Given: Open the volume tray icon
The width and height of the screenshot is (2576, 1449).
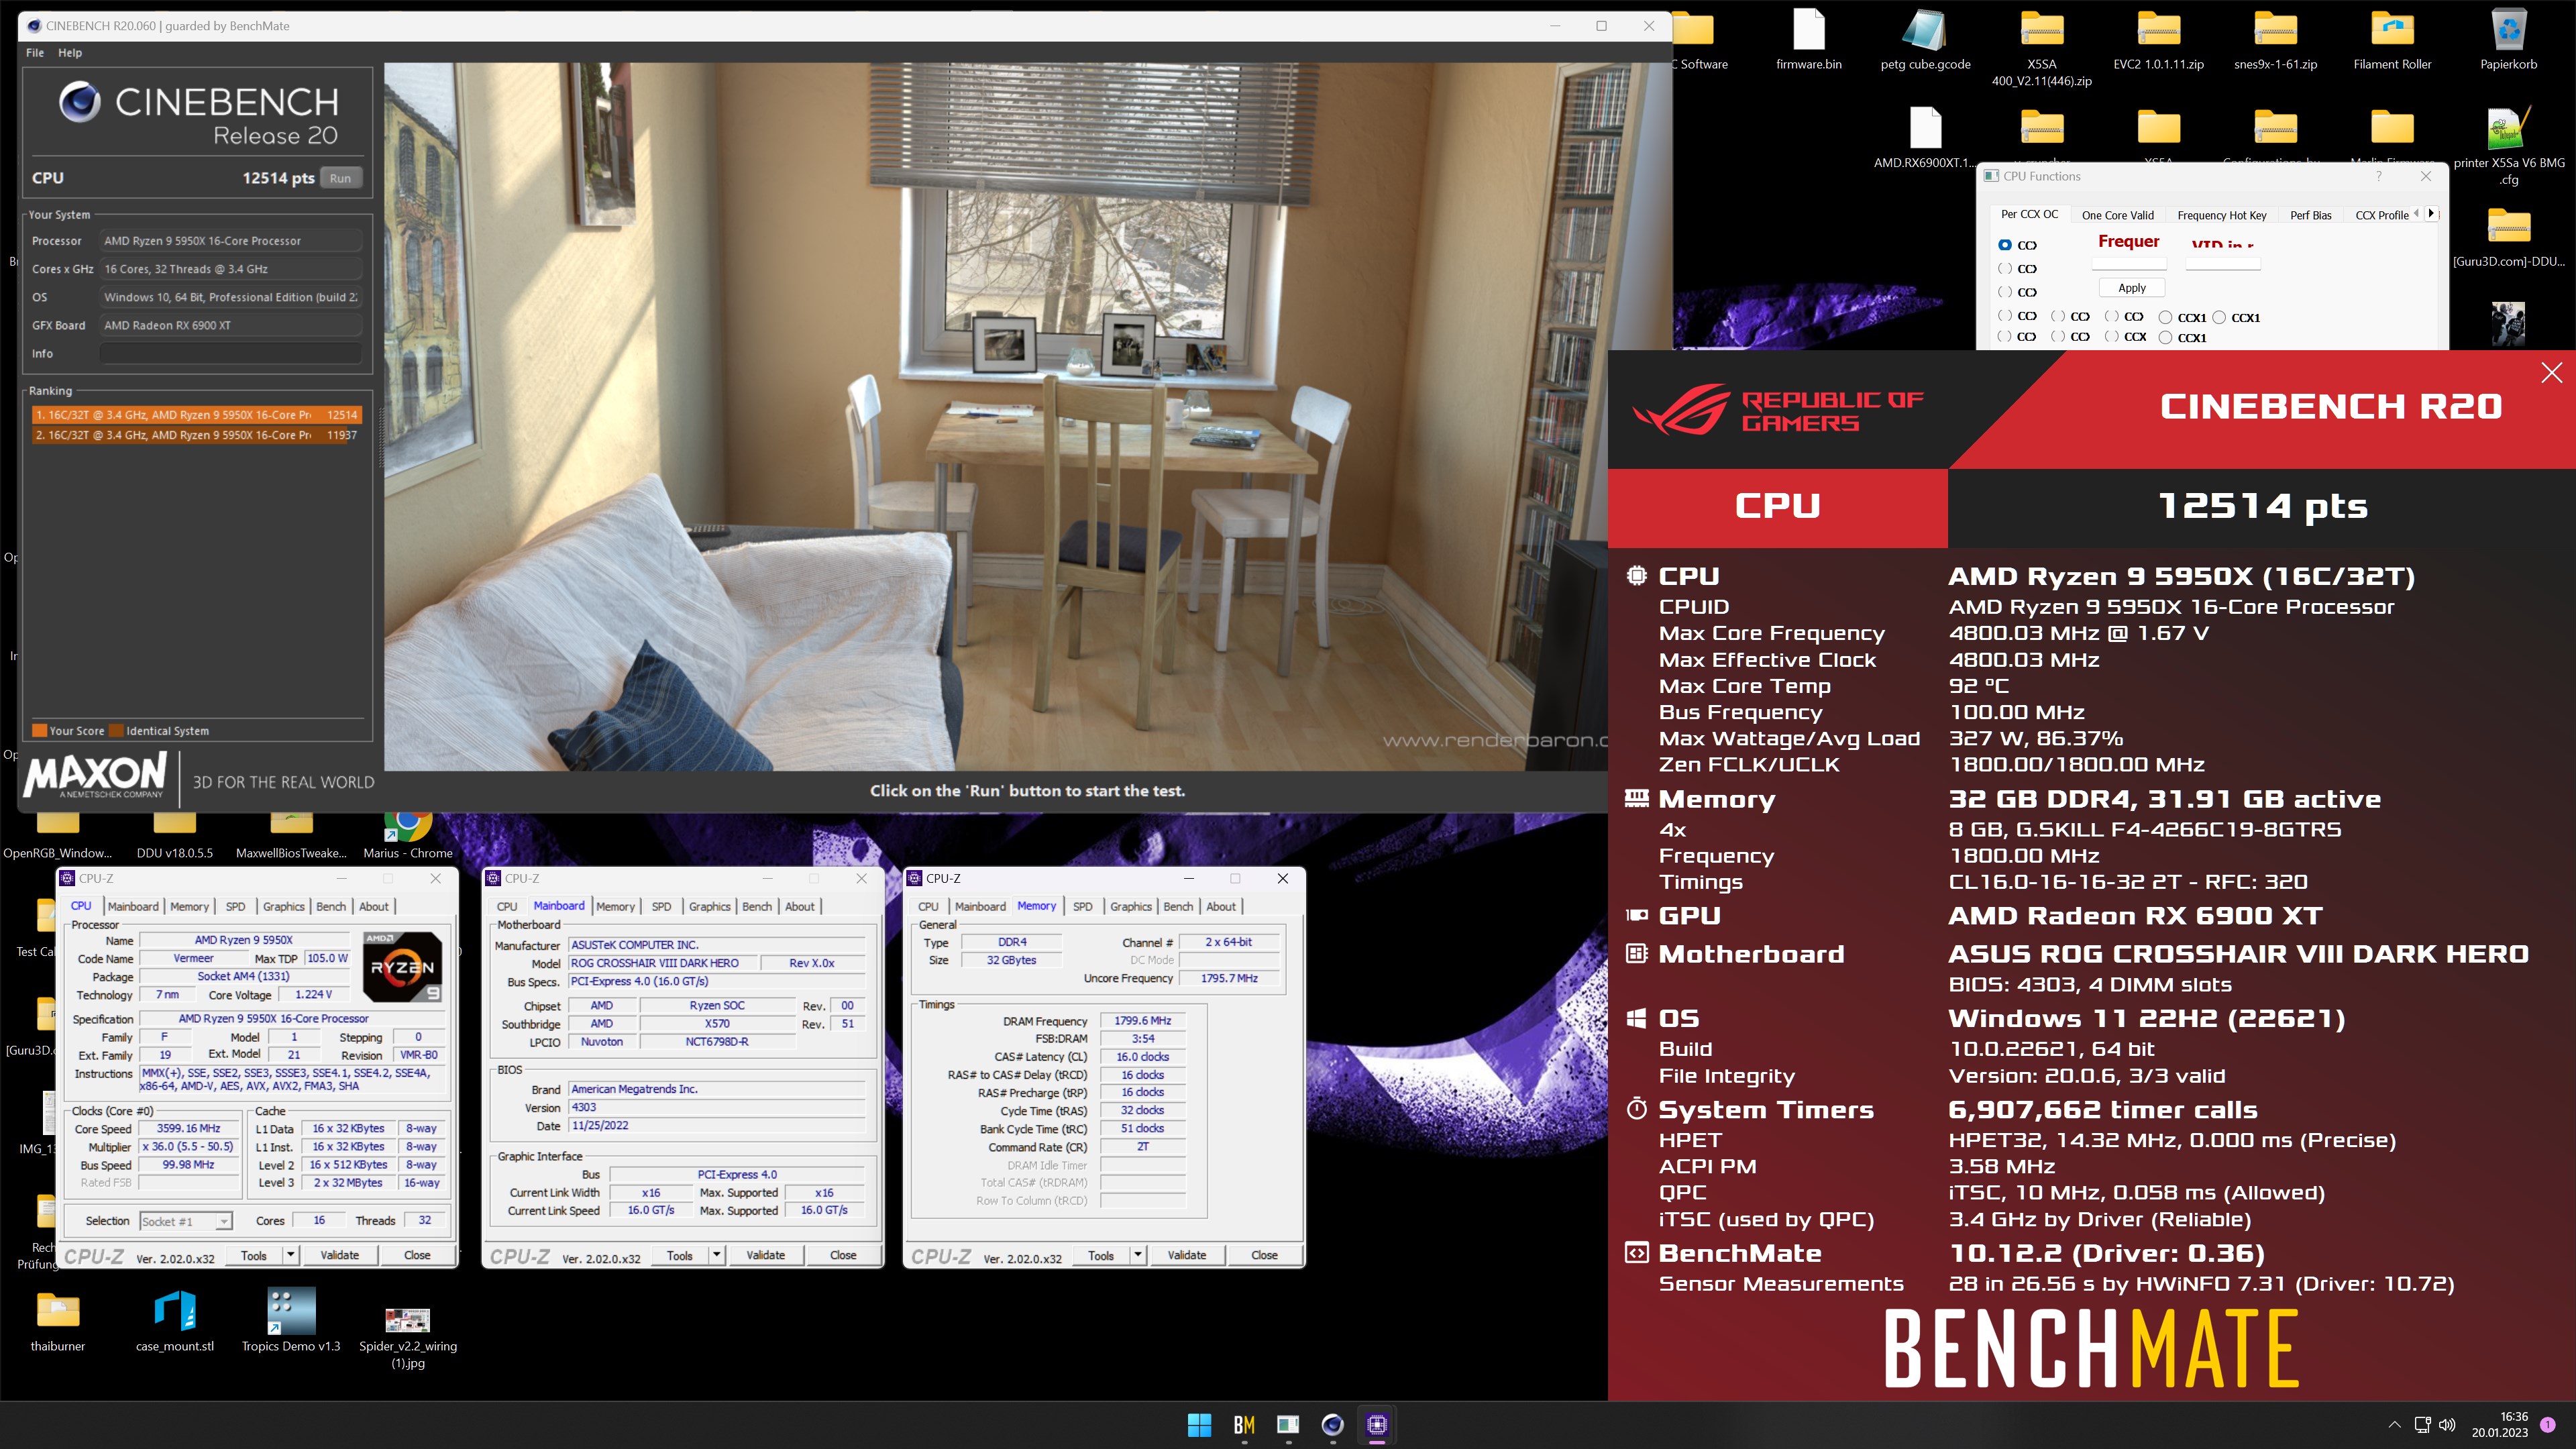Looking at the screenshot, I should click(x=2448, y=1425).
